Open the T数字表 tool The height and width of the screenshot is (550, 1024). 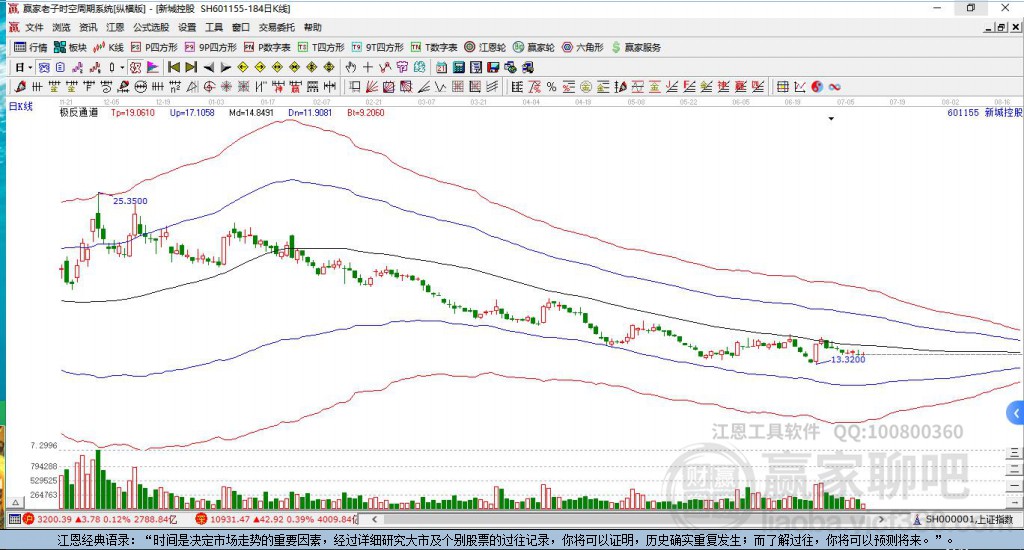pyautogui.click(x=434, y=47)
